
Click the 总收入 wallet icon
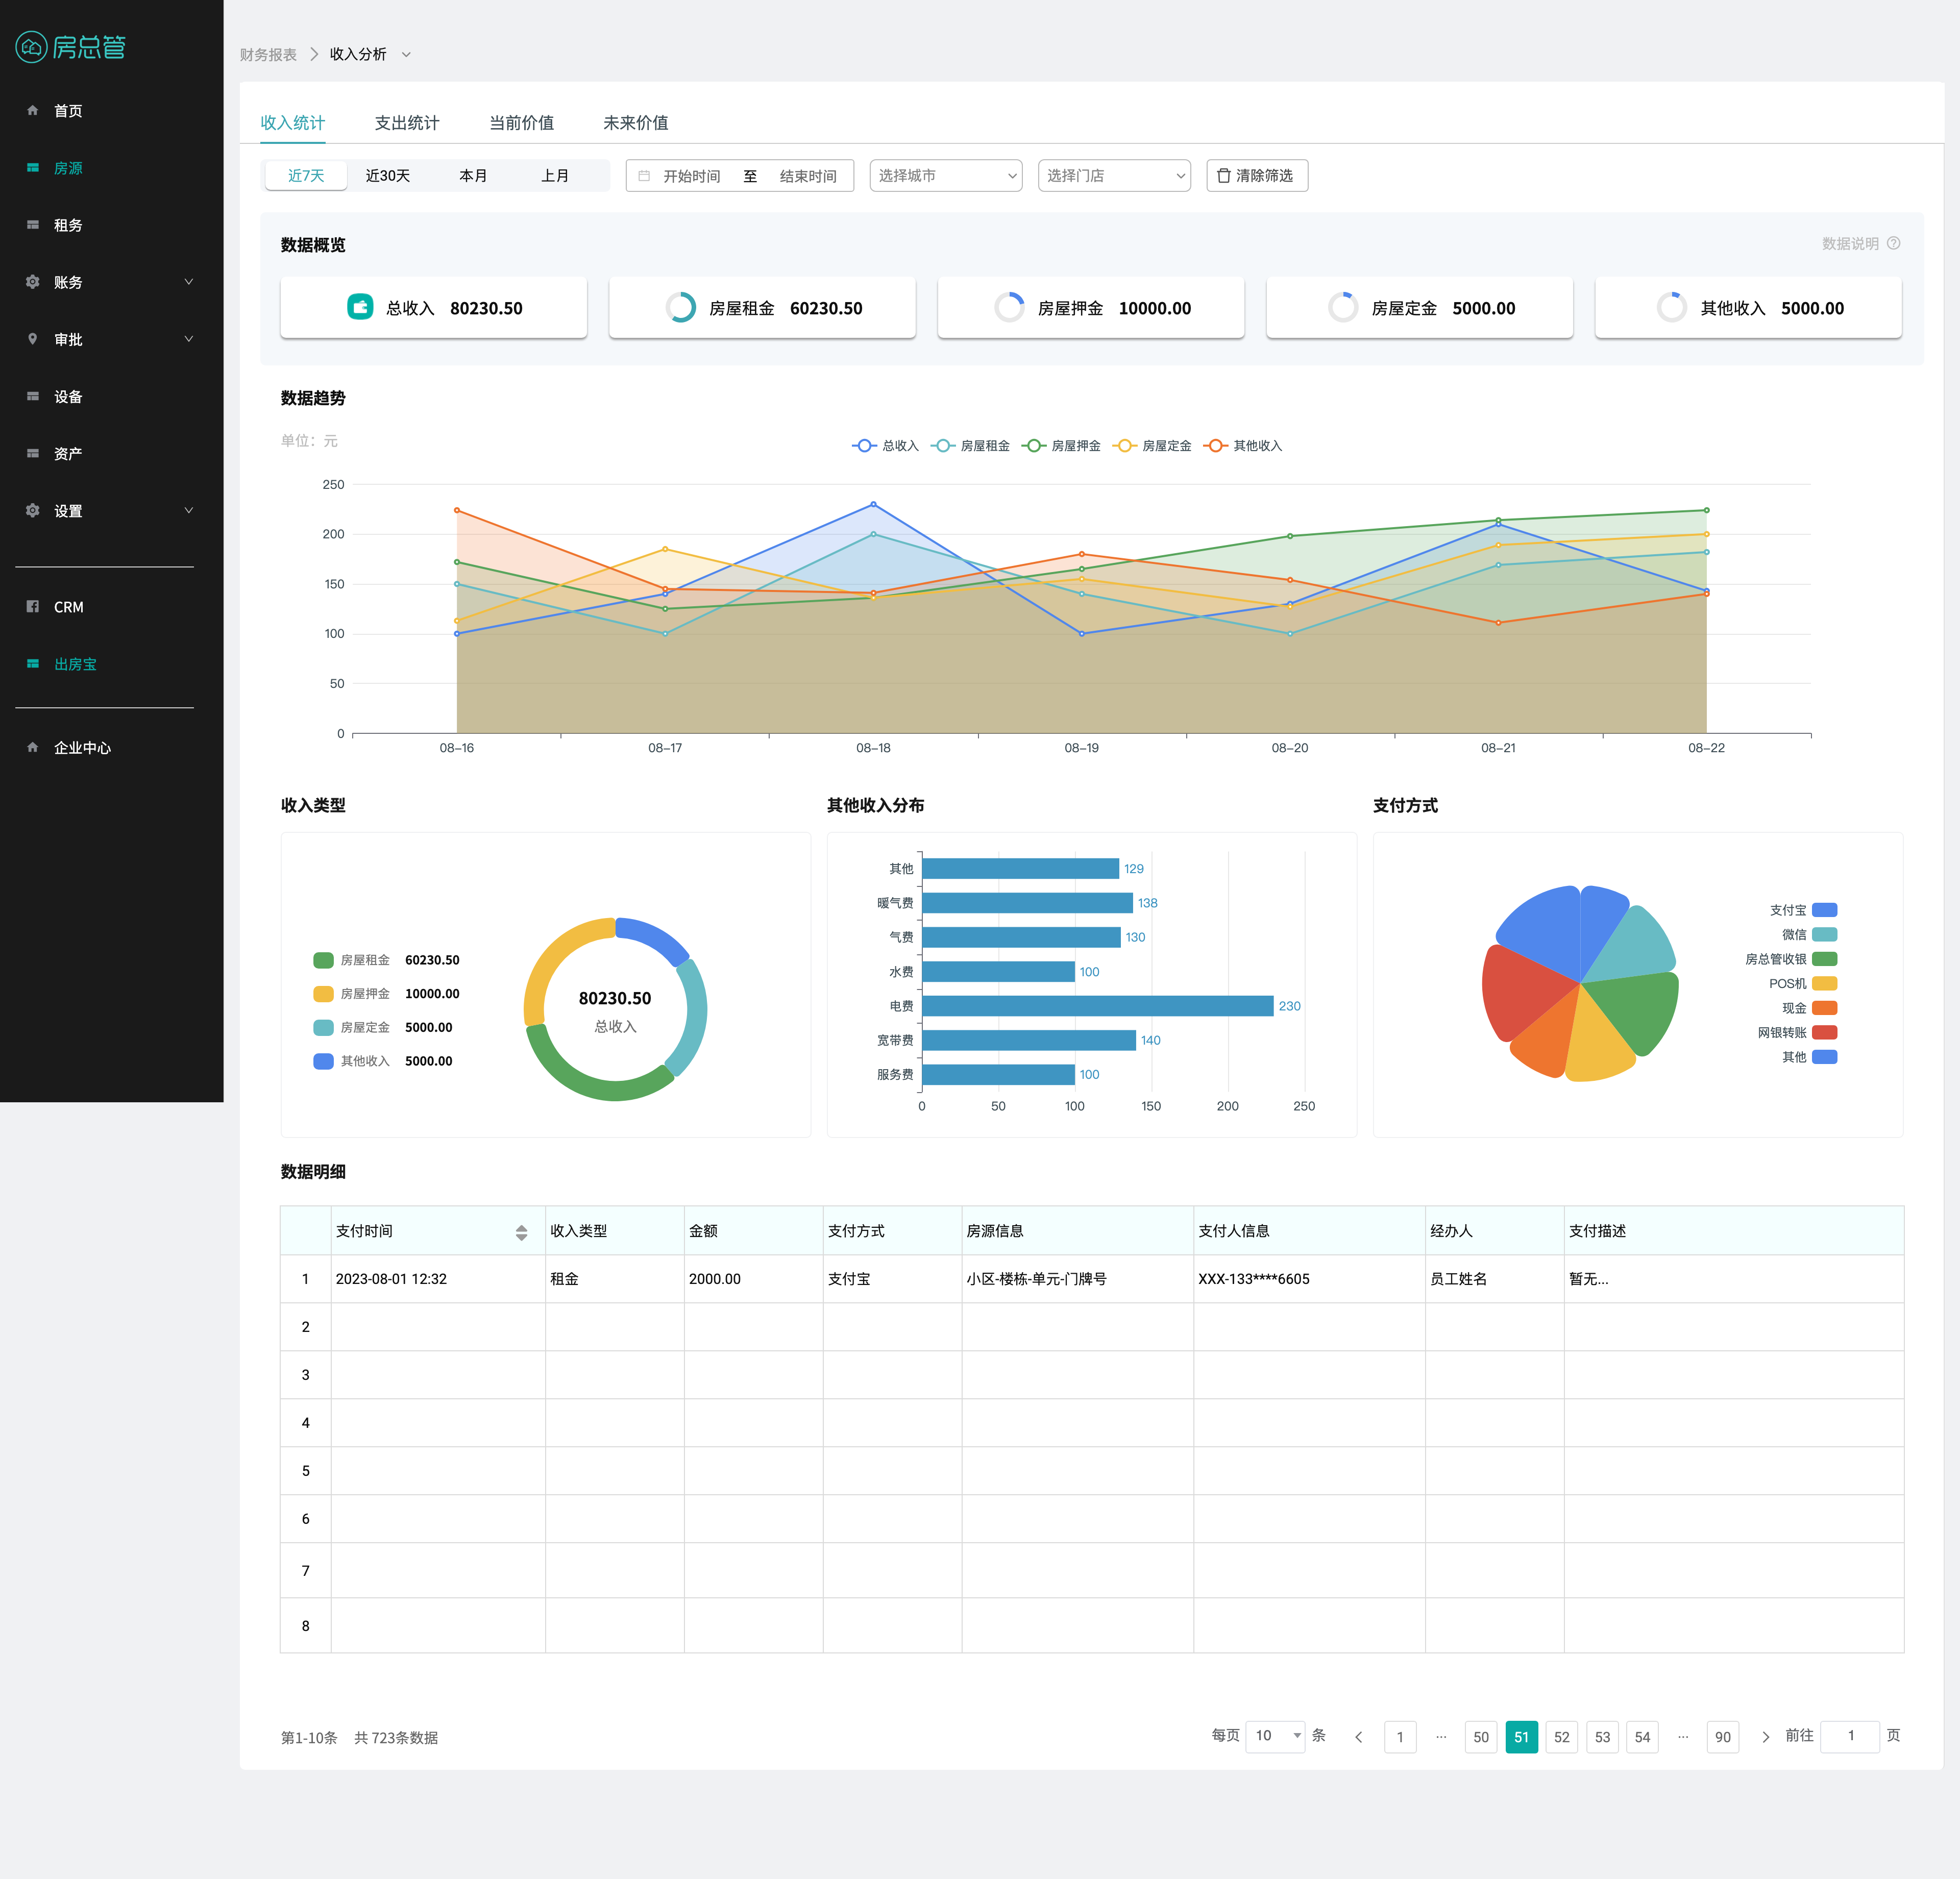click(360, 307)
